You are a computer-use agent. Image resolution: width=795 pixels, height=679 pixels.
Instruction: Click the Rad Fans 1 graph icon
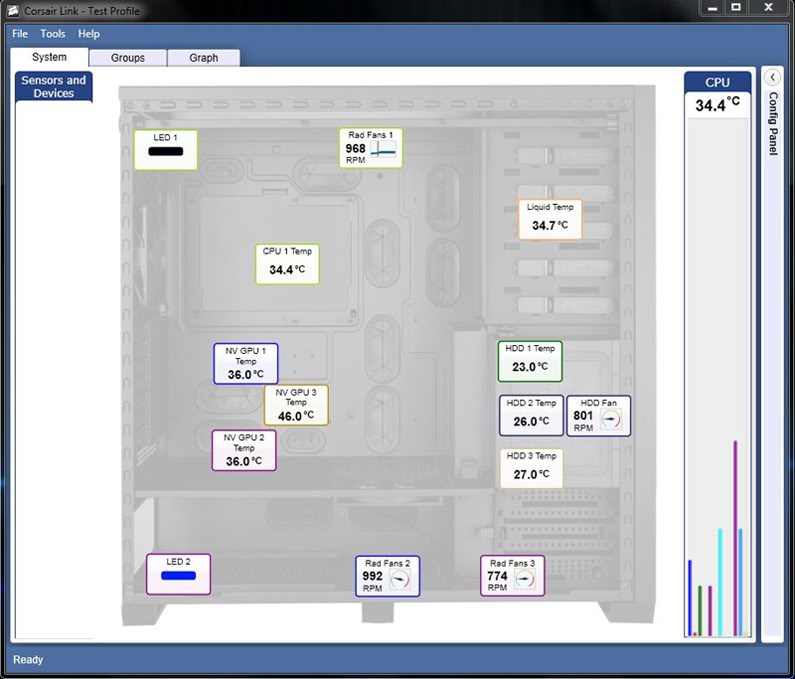point(383,149)
